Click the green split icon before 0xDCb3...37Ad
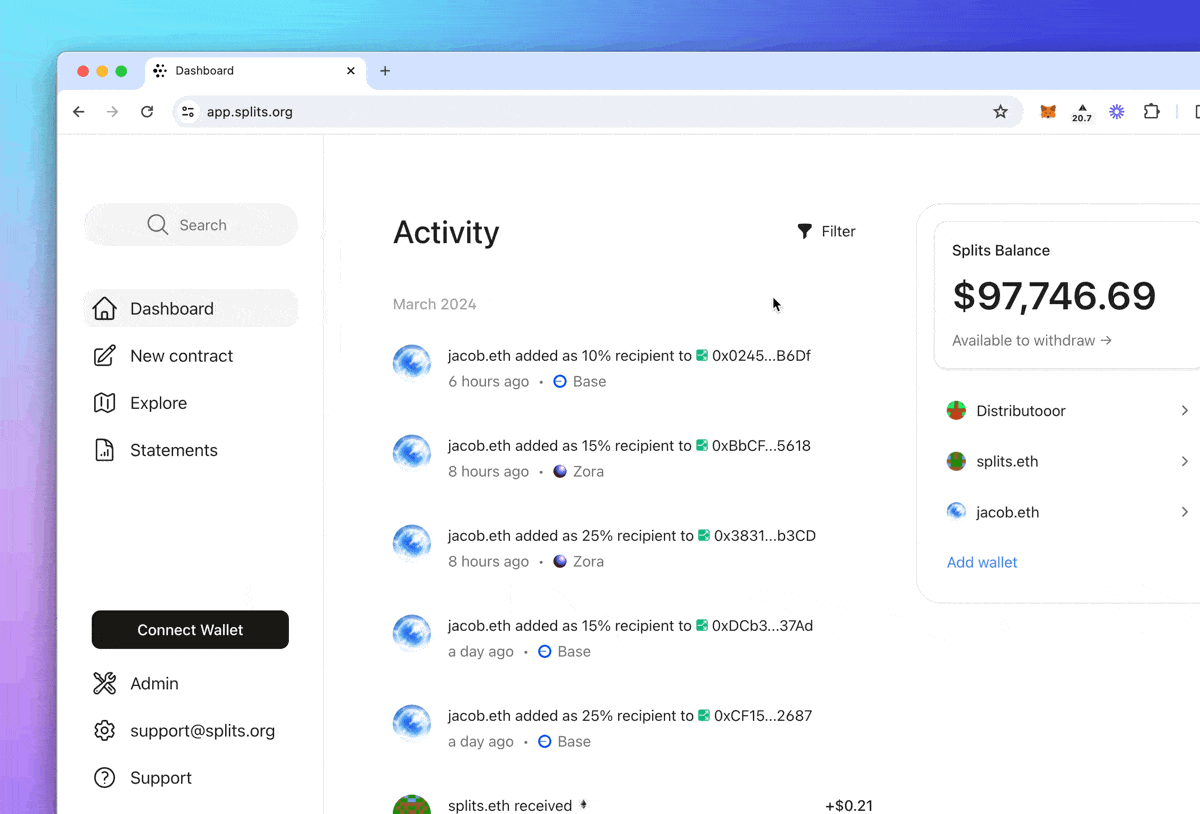The height and width of the screenshot is (814, 1200). [702, 626]
